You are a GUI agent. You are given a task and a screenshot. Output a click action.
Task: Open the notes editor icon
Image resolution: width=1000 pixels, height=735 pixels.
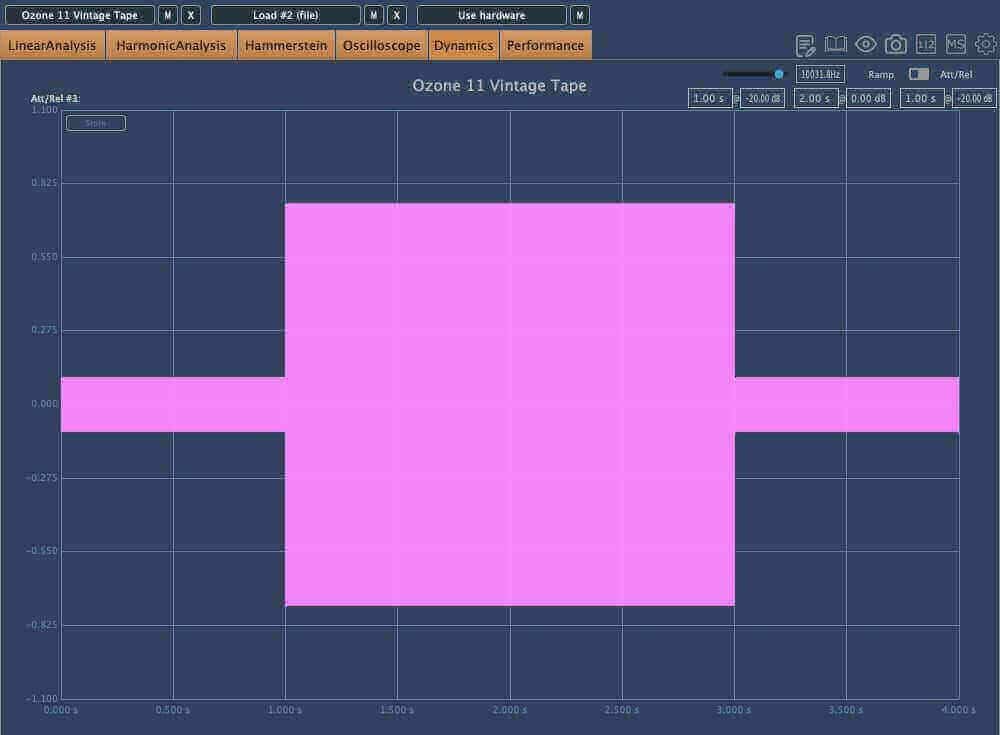[805, 45]
